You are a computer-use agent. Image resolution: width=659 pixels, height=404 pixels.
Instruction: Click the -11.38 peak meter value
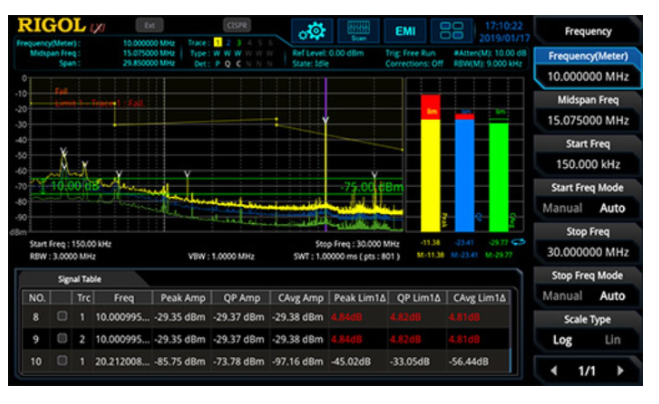pyautogui.click(x=430, y=243)
